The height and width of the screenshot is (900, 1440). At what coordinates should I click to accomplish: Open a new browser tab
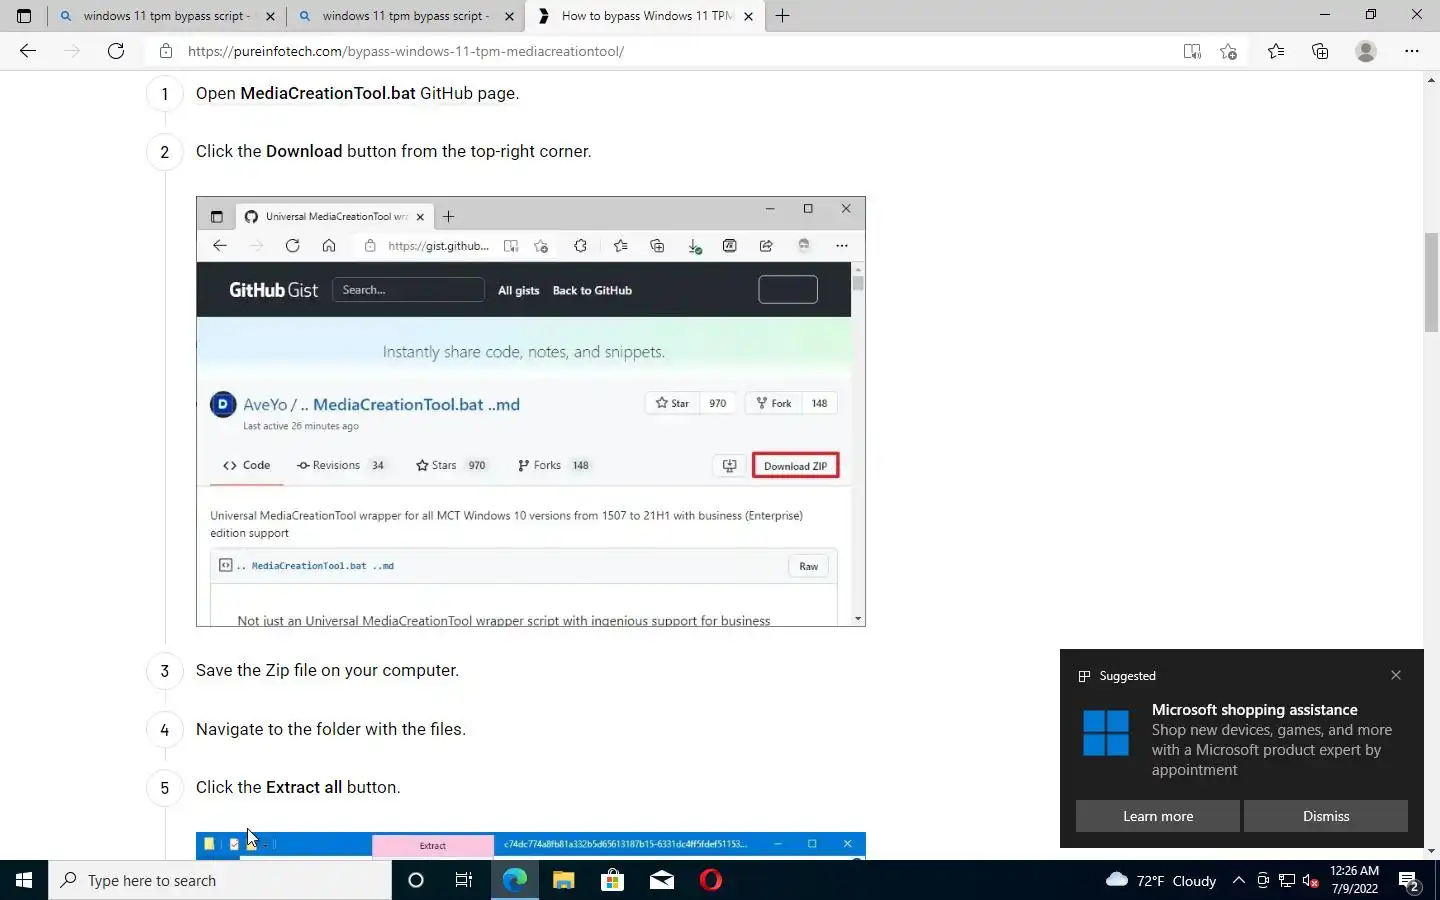point(782,16)
